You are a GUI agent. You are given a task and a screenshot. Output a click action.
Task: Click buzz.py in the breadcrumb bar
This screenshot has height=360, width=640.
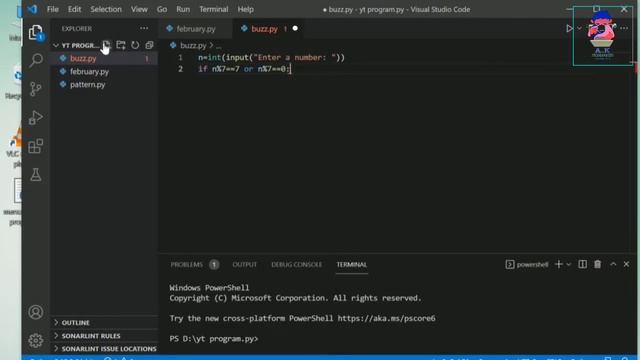[x=193, y=45]
